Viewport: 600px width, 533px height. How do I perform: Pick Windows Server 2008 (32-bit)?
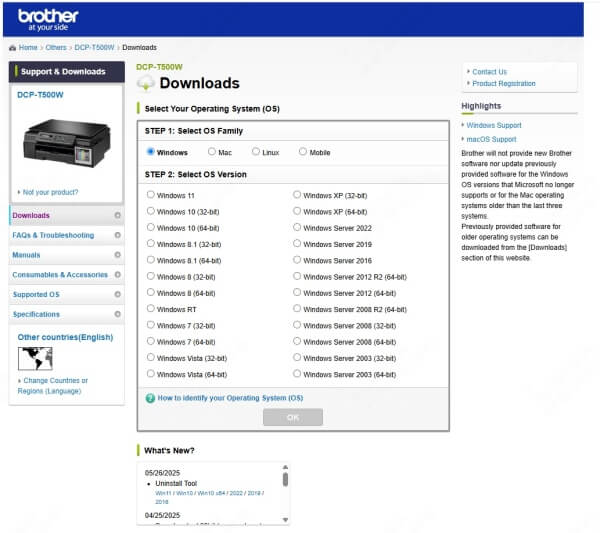[x=297, y=325]
